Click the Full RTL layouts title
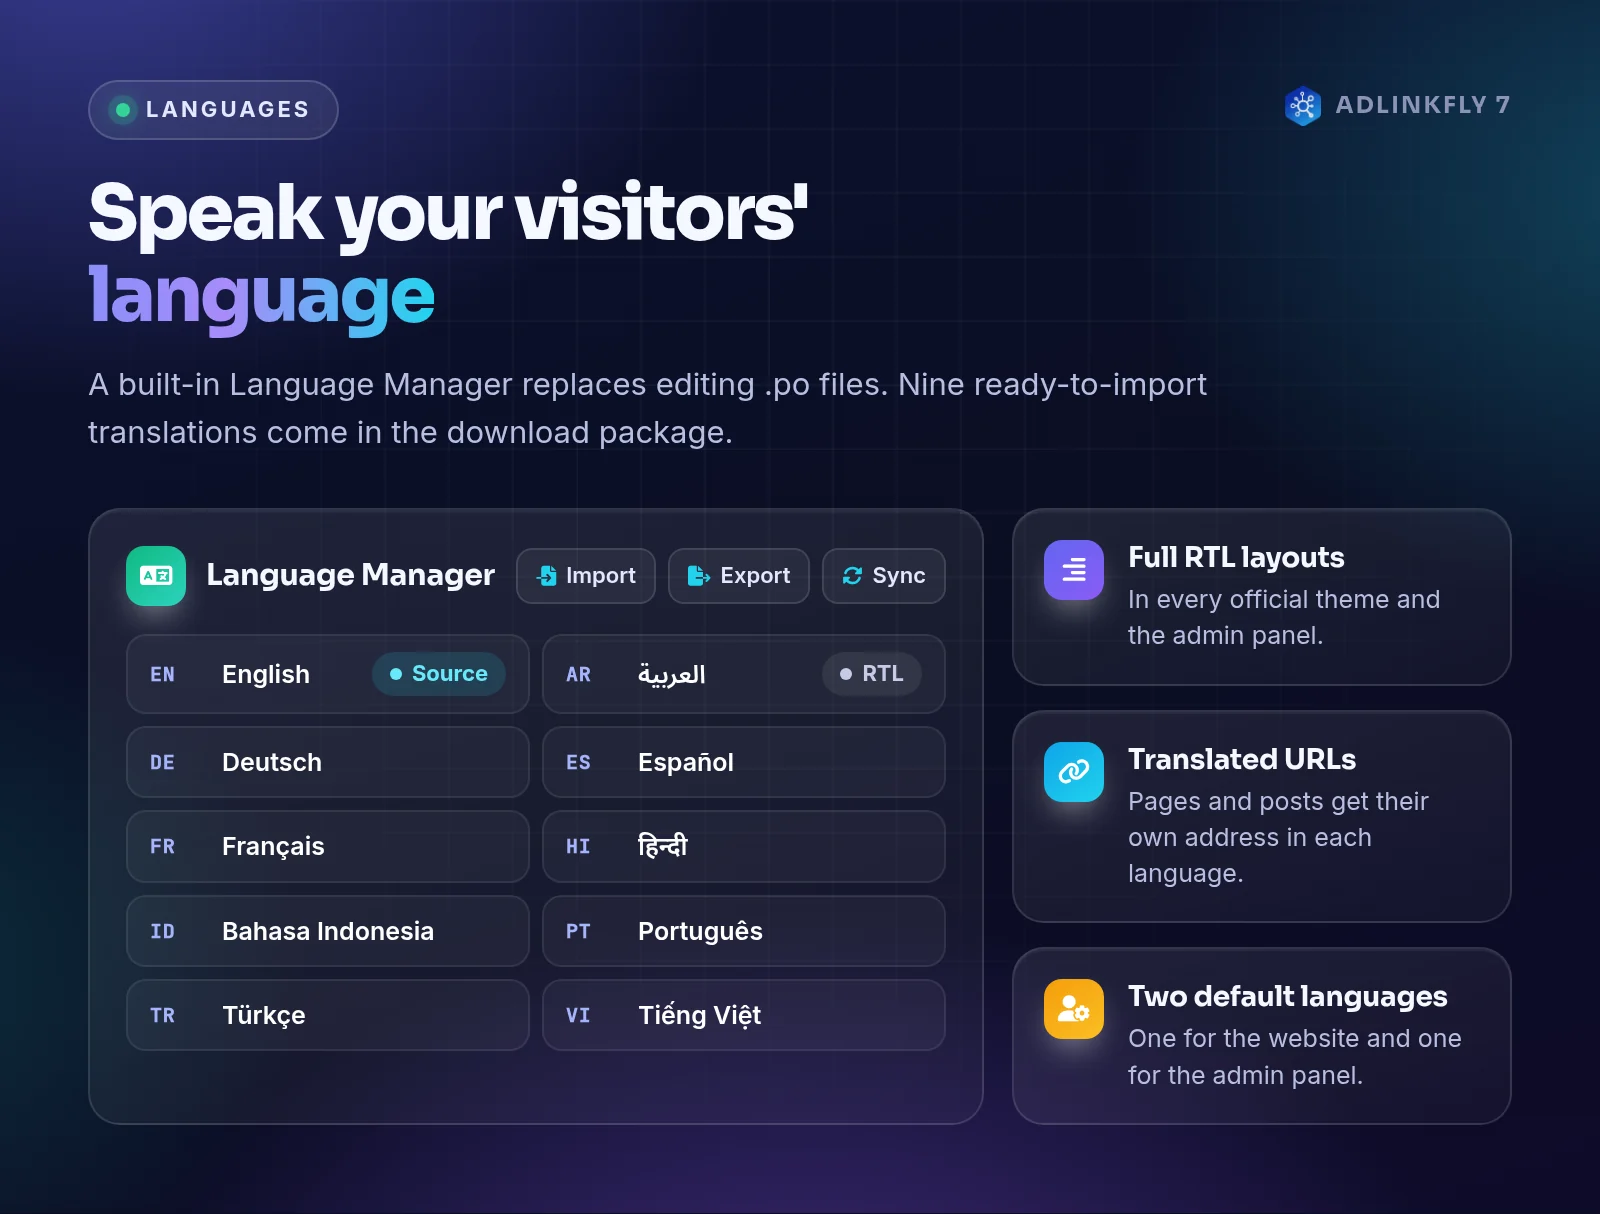Viewport: 1600px width, 1214px height. click(x=1236, y=558)
